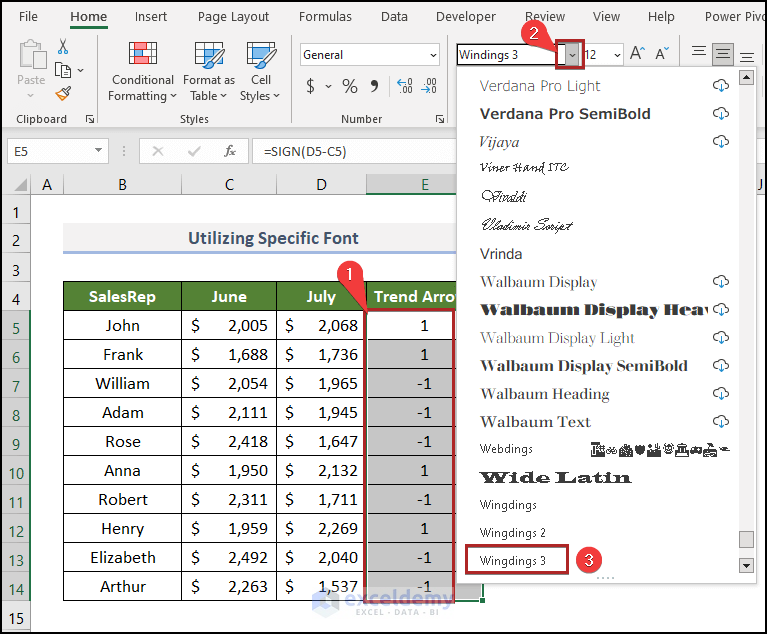767x634 pixels.
Task: Expand Accounting format currency arrow
Action: tap(328, 87)
